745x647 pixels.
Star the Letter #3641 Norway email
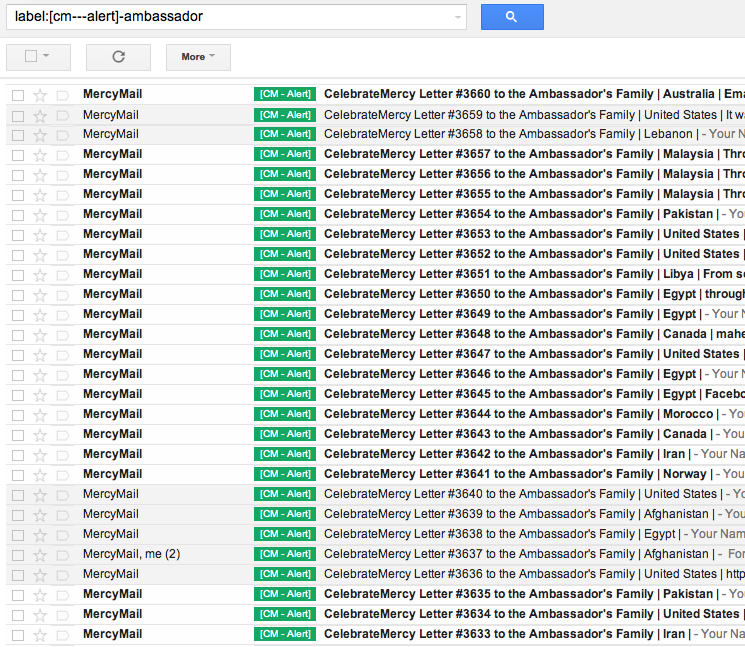tap(40, 475)
